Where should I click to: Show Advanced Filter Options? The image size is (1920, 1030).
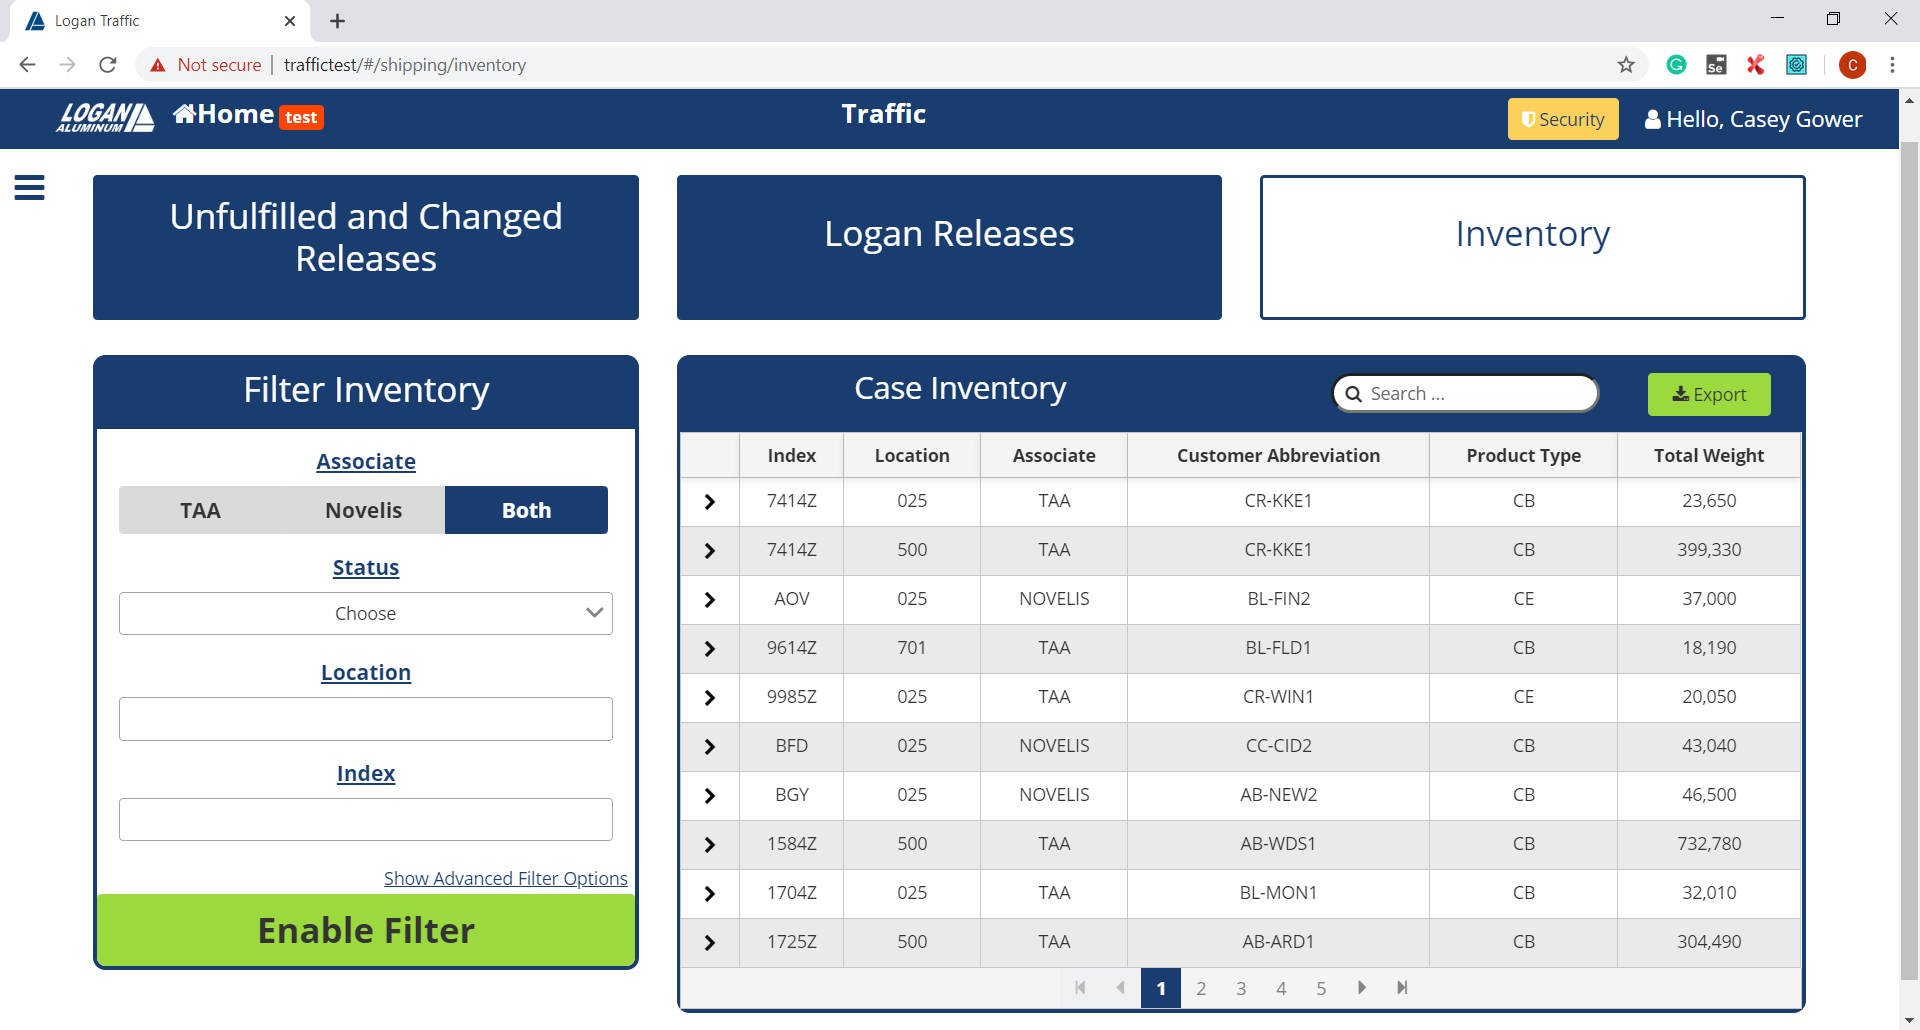point(506,878)
